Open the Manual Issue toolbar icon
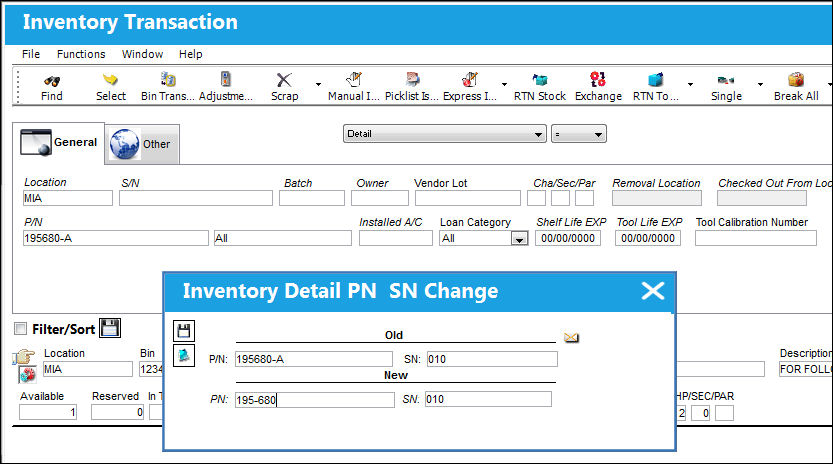This screenshot has height=464, width=833. pyautogui.click(x=354, y=80)
